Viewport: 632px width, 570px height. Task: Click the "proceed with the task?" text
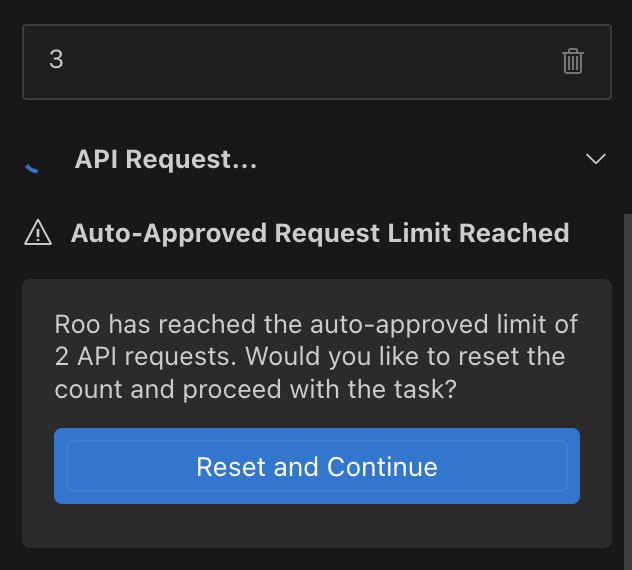tap(348, 389)
